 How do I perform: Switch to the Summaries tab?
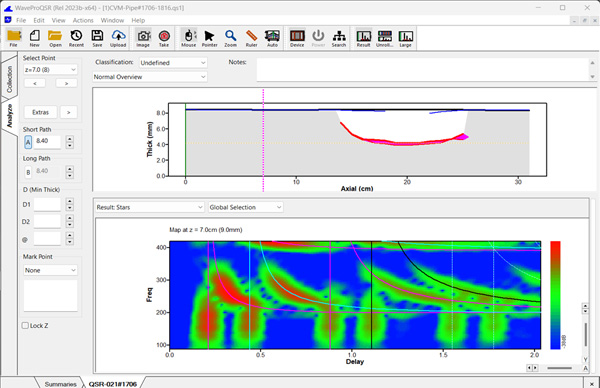coord(60,384)
